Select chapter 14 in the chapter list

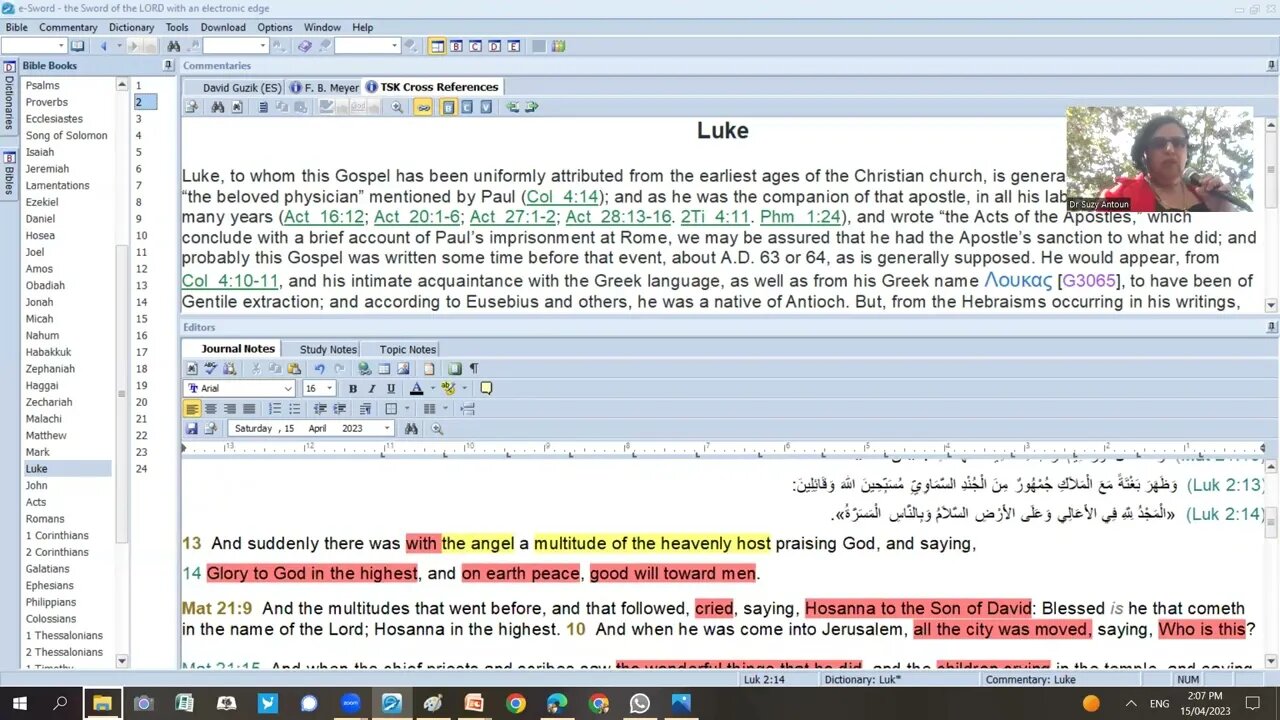click(x=141, y=302)
